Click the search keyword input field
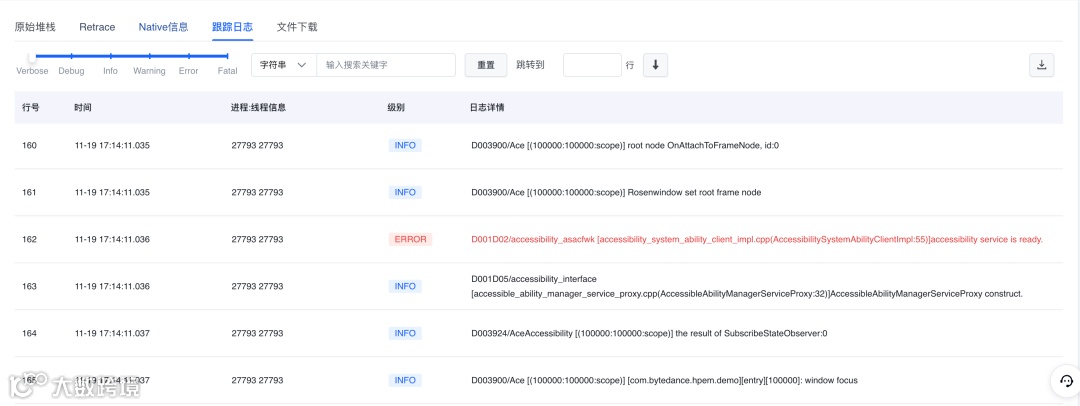 point(386,65)
